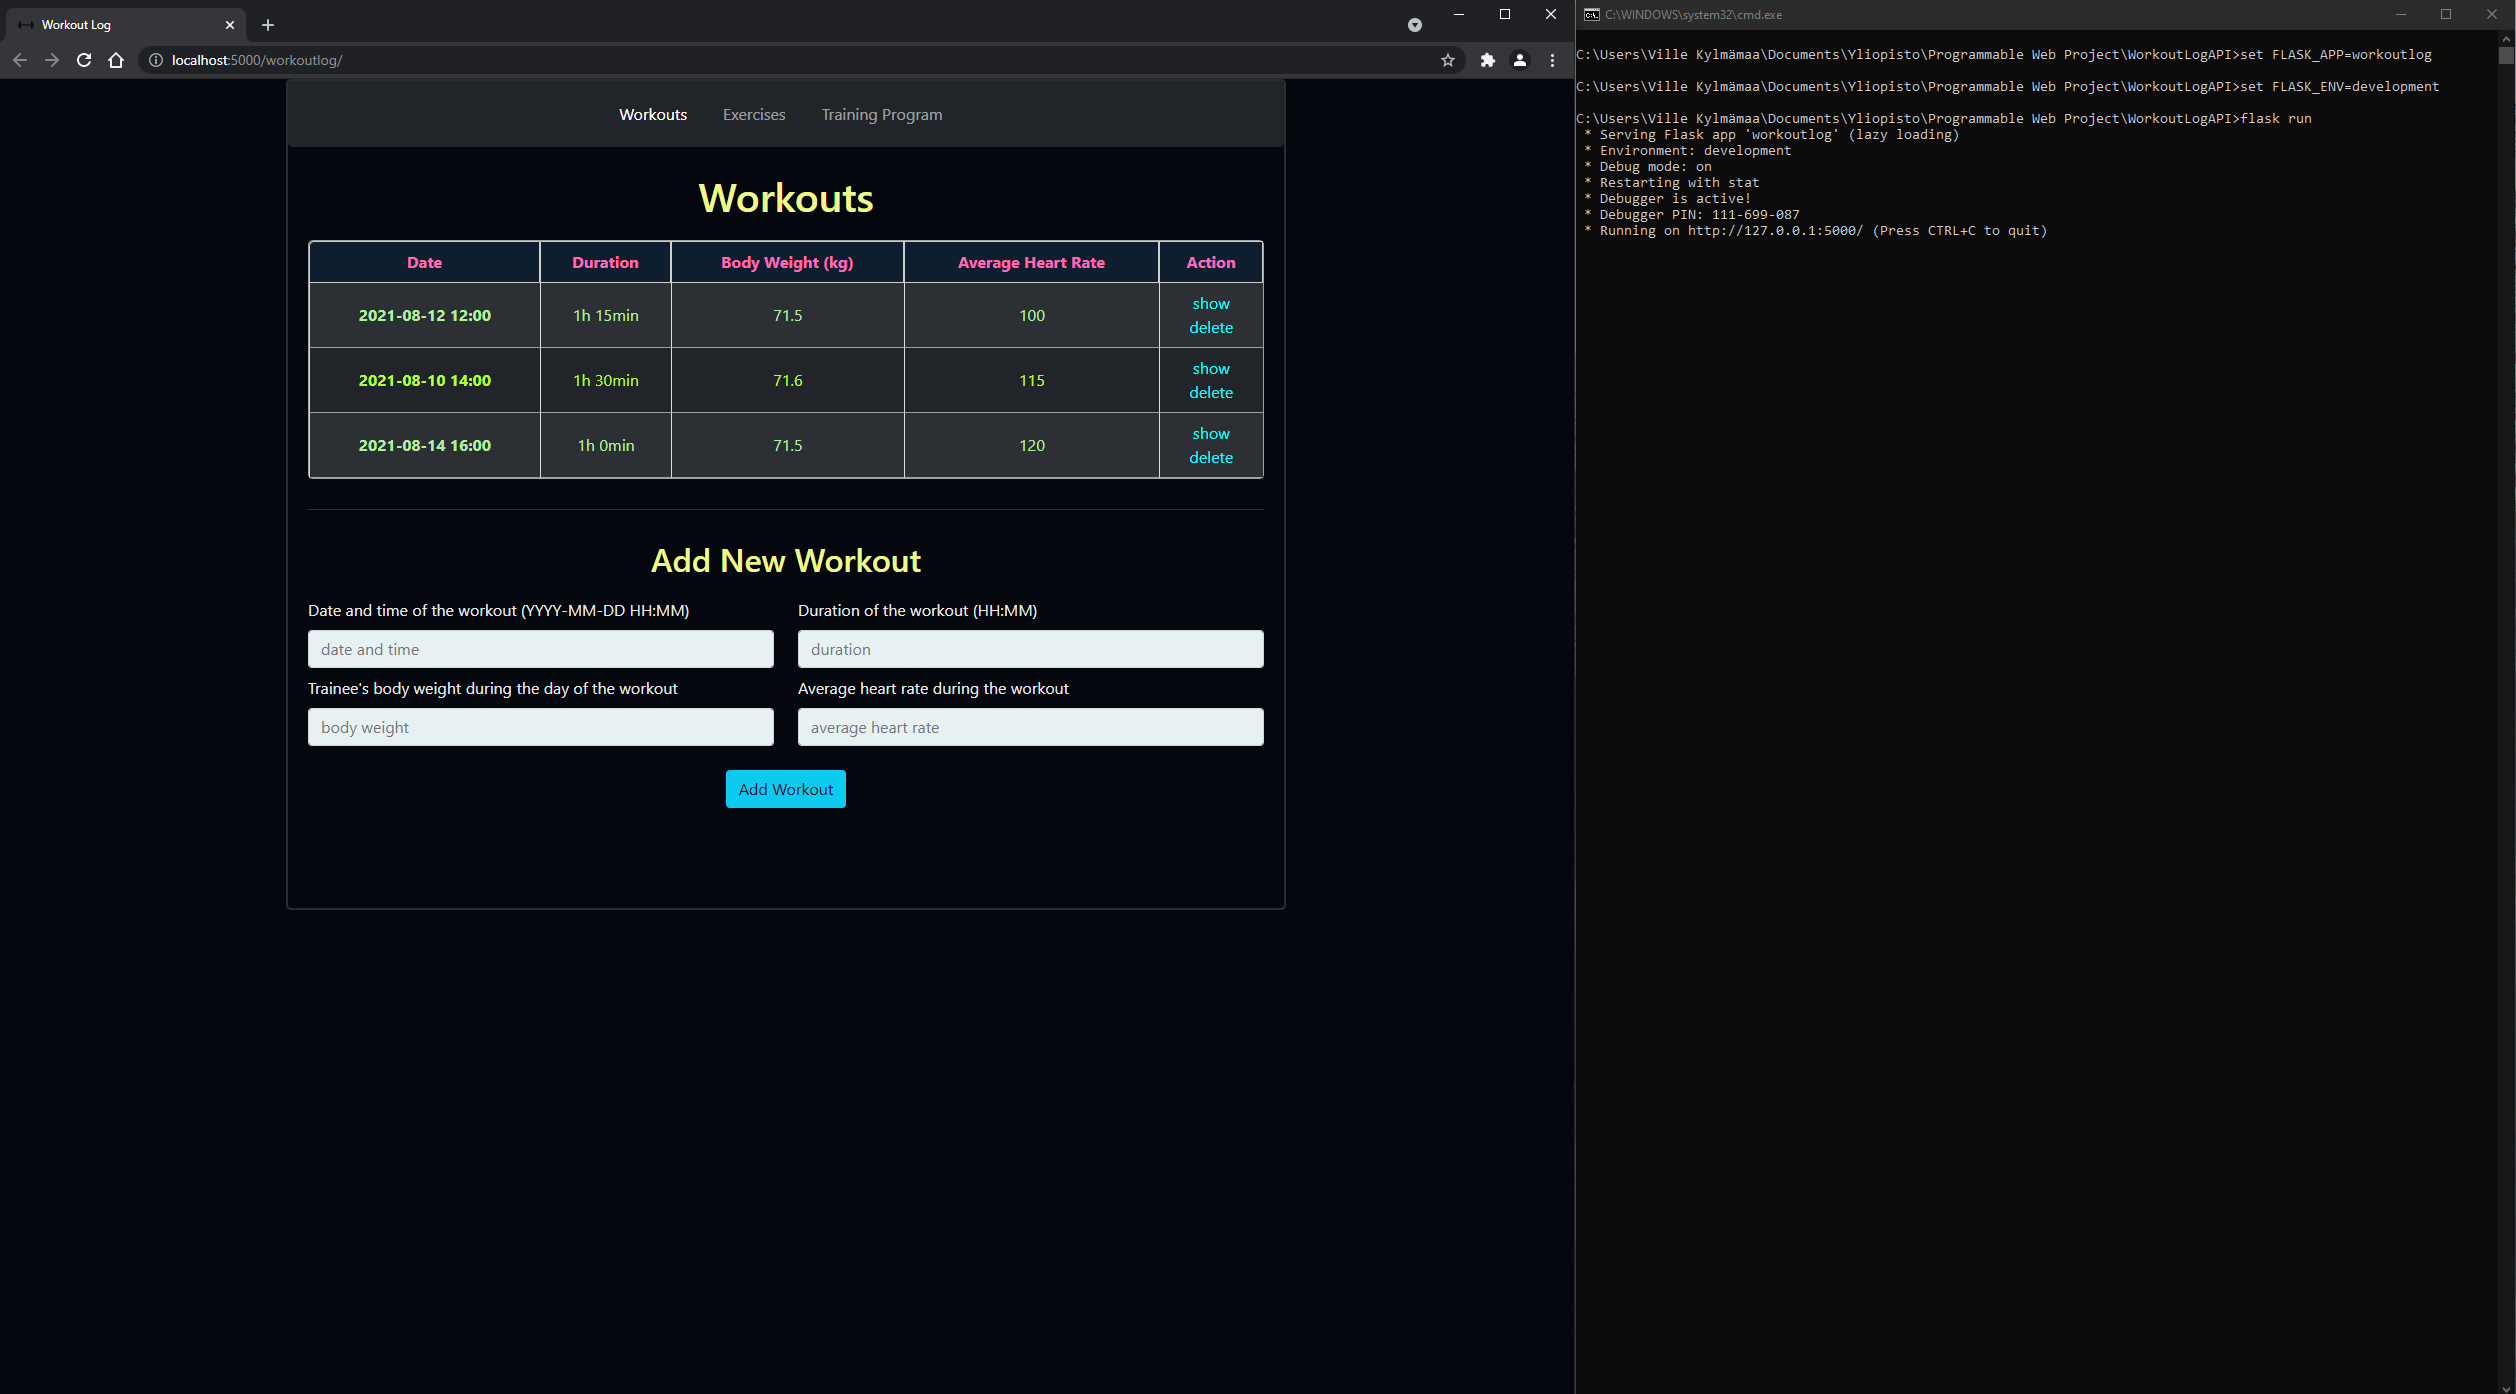Delete the 2021-08-10 14:00 workout

1210,393
